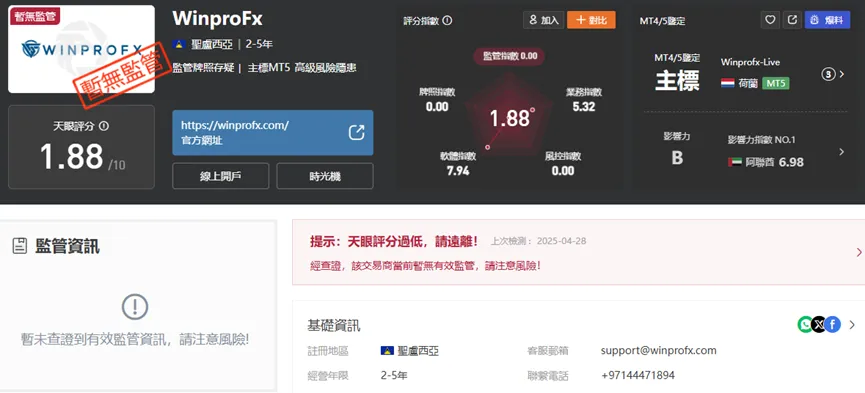Open the WhatsApp contact icon
This screenshot has height=393, width=865.
coord(805,325)
